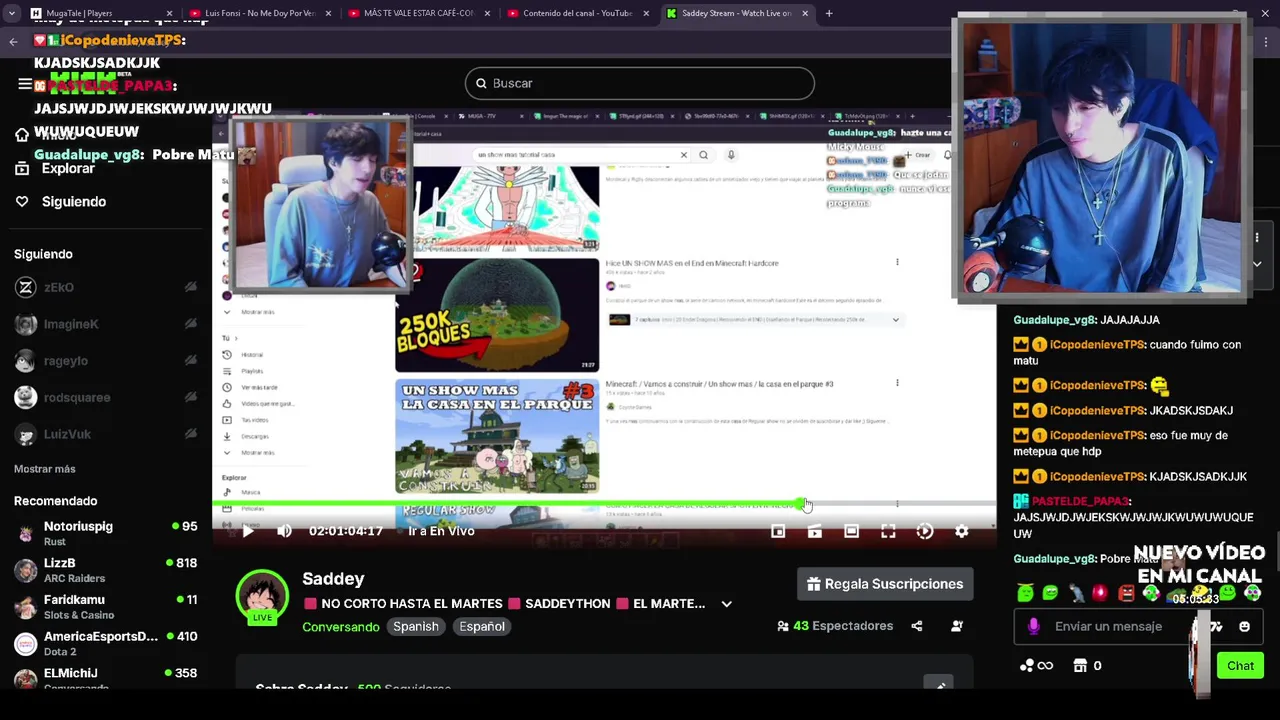Switch to 'Contenido del canal' YouTube tab
Image resolution: width=1280 pixels, height=720 pixels.
click(x=578, y=13)
